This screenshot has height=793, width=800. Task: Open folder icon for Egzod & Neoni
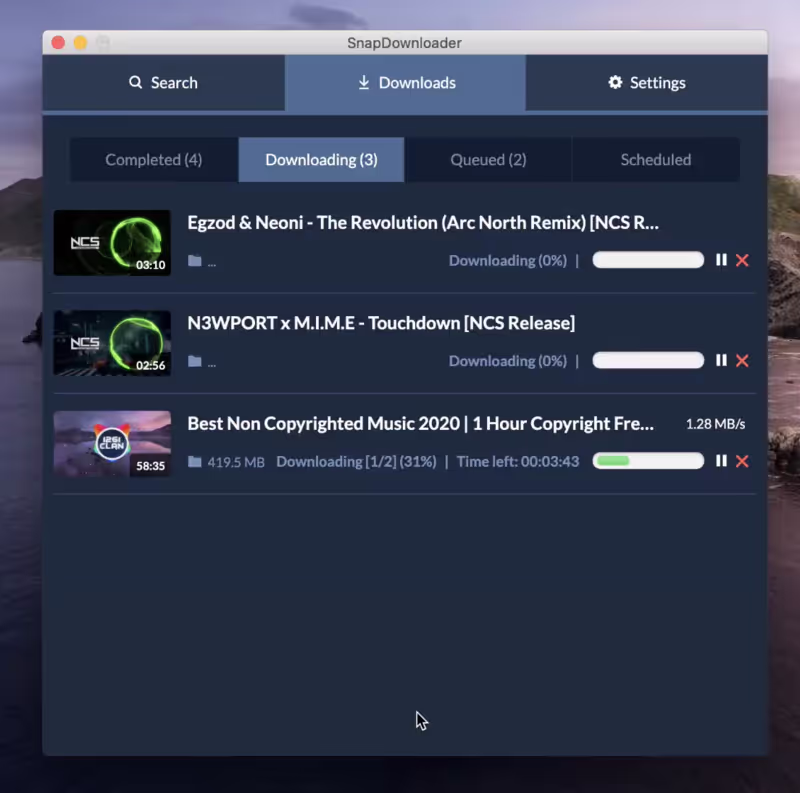point(194,261)
